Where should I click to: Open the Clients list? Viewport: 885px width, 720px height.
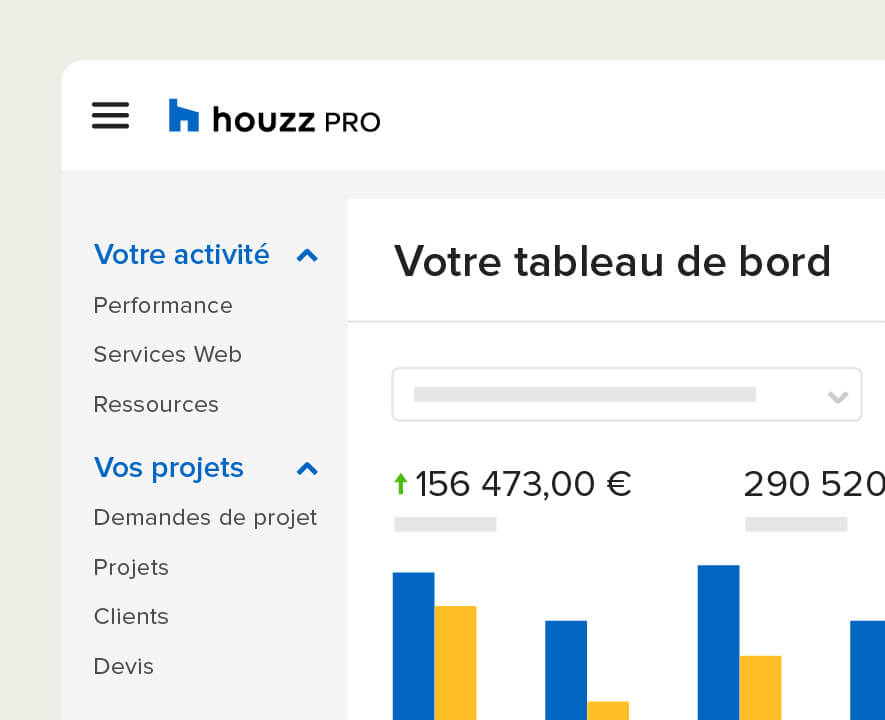(131, 616)
